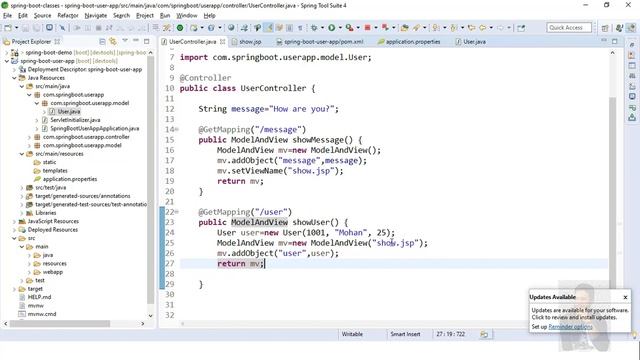Click the Relaunch red flag icon
This screenshot has height=360, width=640.
click(385, 28)
